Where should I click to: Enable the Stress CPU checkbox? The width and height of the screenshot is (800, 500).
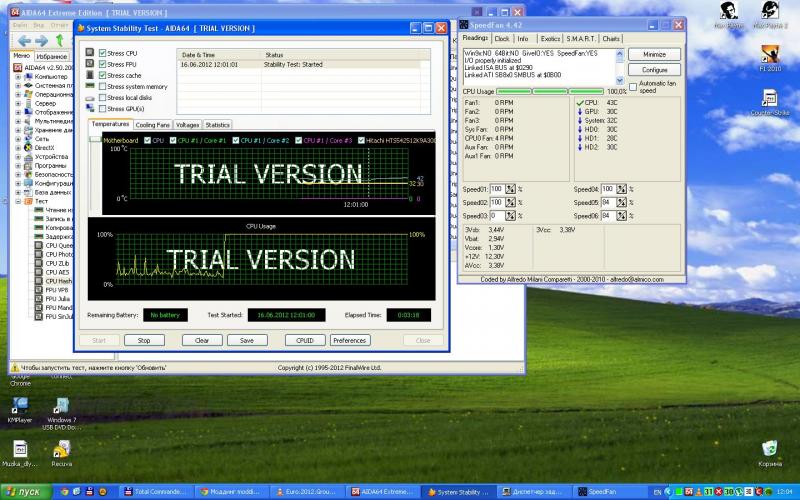pos(103,53)
